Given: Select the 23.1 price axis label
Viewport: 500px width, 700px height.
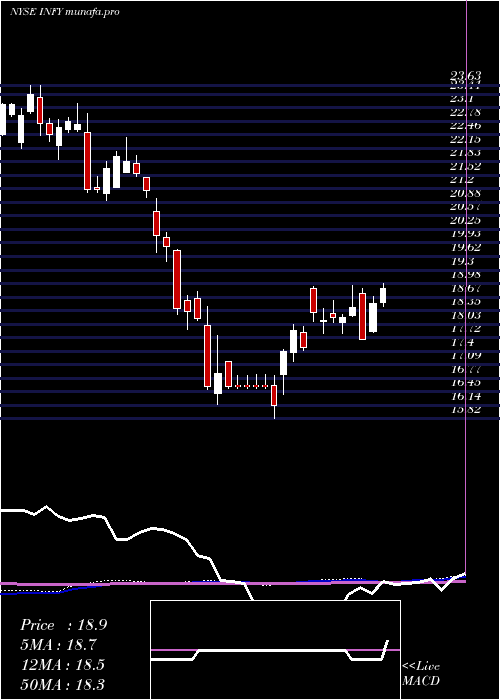Looking at the screenshot, I should (462, 99).
